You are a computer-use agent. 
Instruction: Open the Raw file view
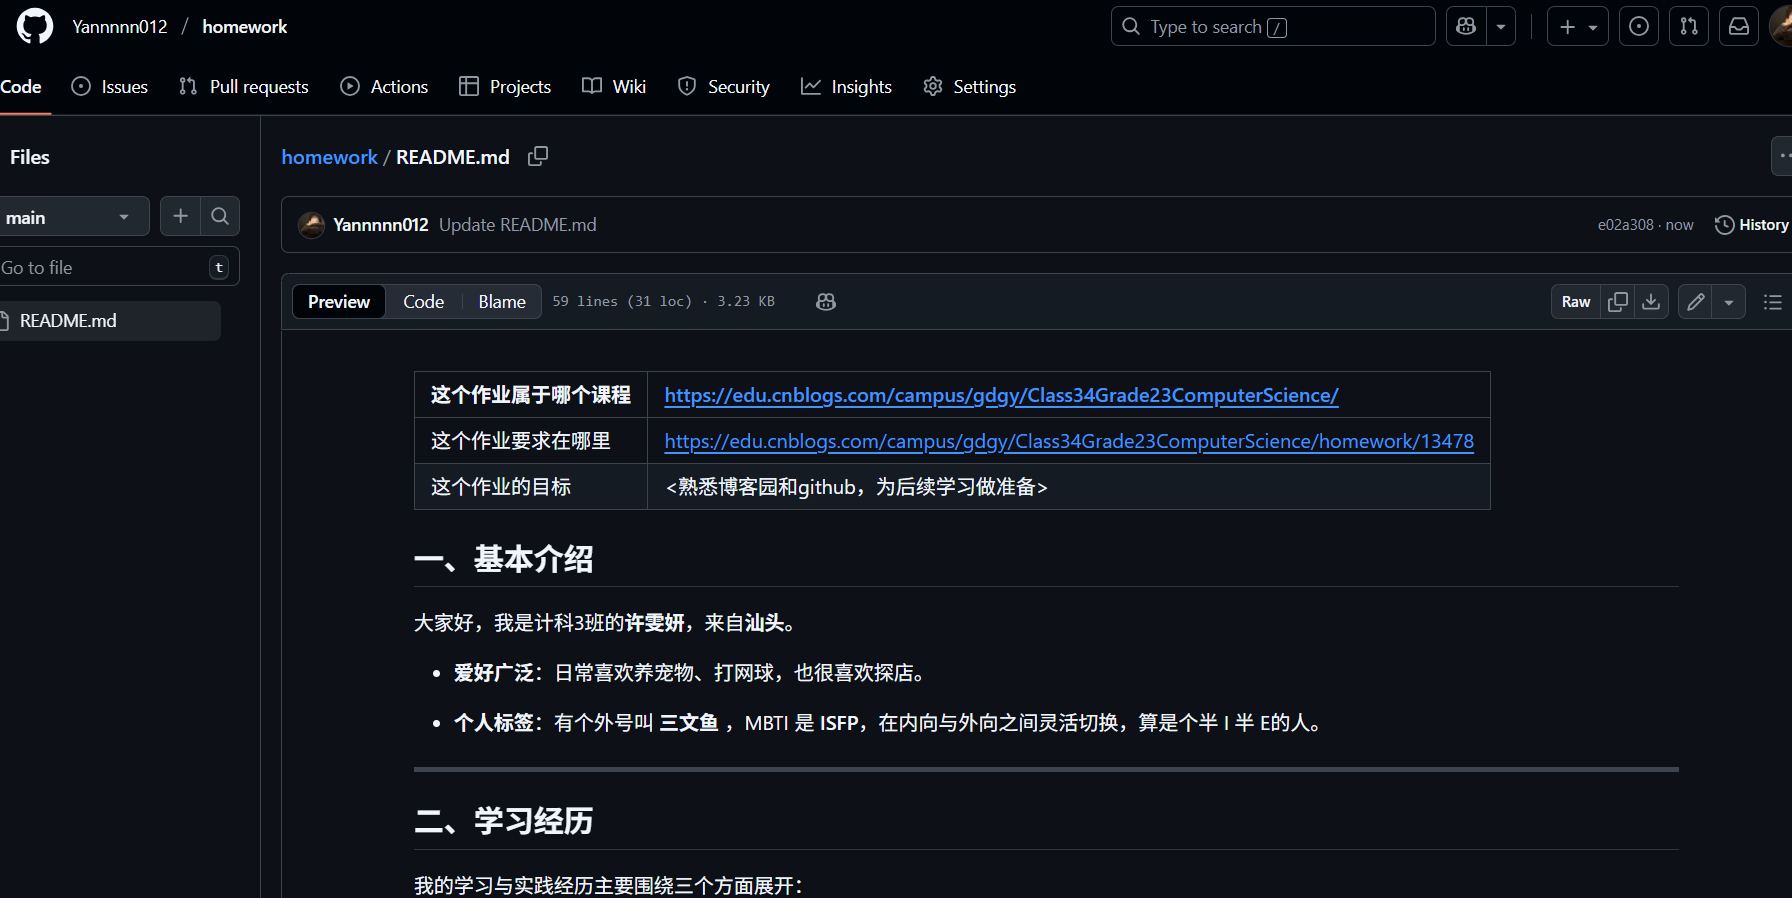(1576, 302)
